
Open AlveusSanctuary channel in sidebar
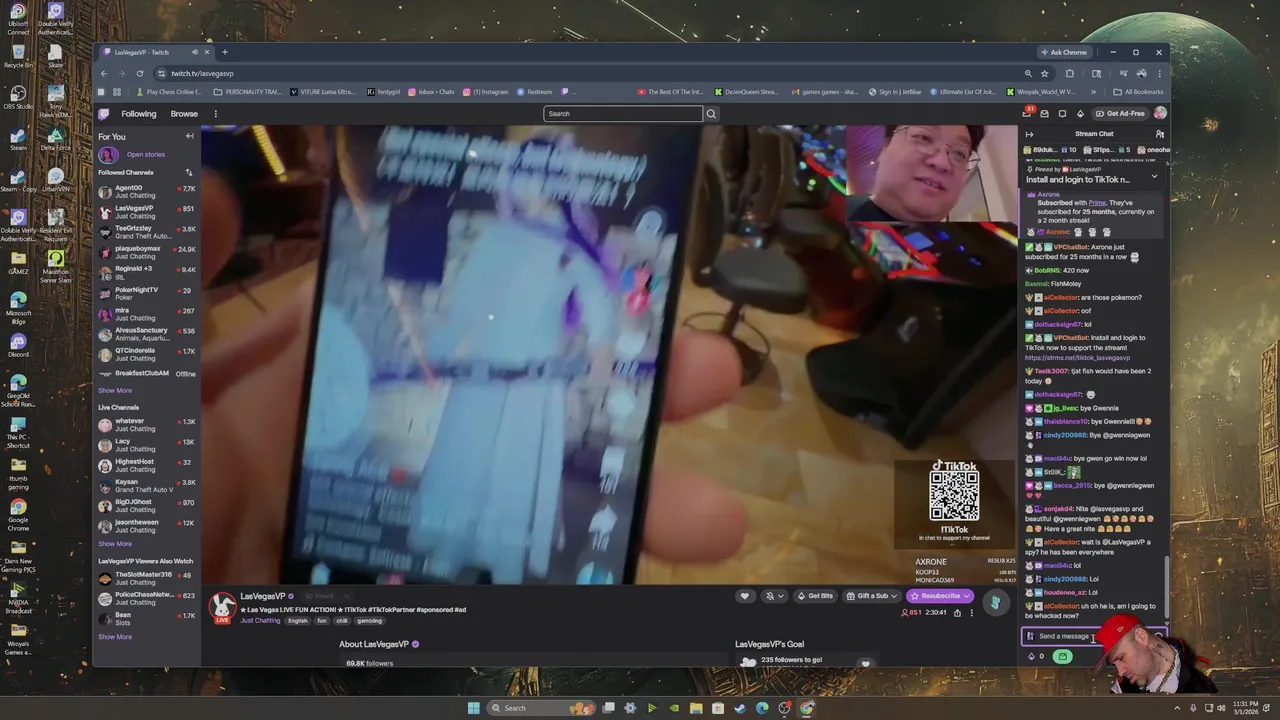(x=146, y=334)
